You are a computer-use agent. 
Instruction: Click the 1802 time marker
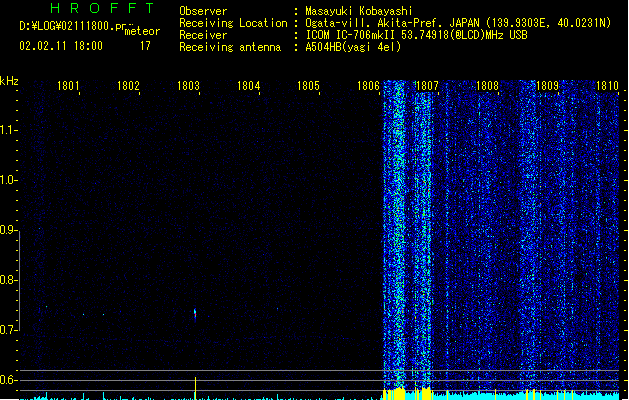[128, 86]
